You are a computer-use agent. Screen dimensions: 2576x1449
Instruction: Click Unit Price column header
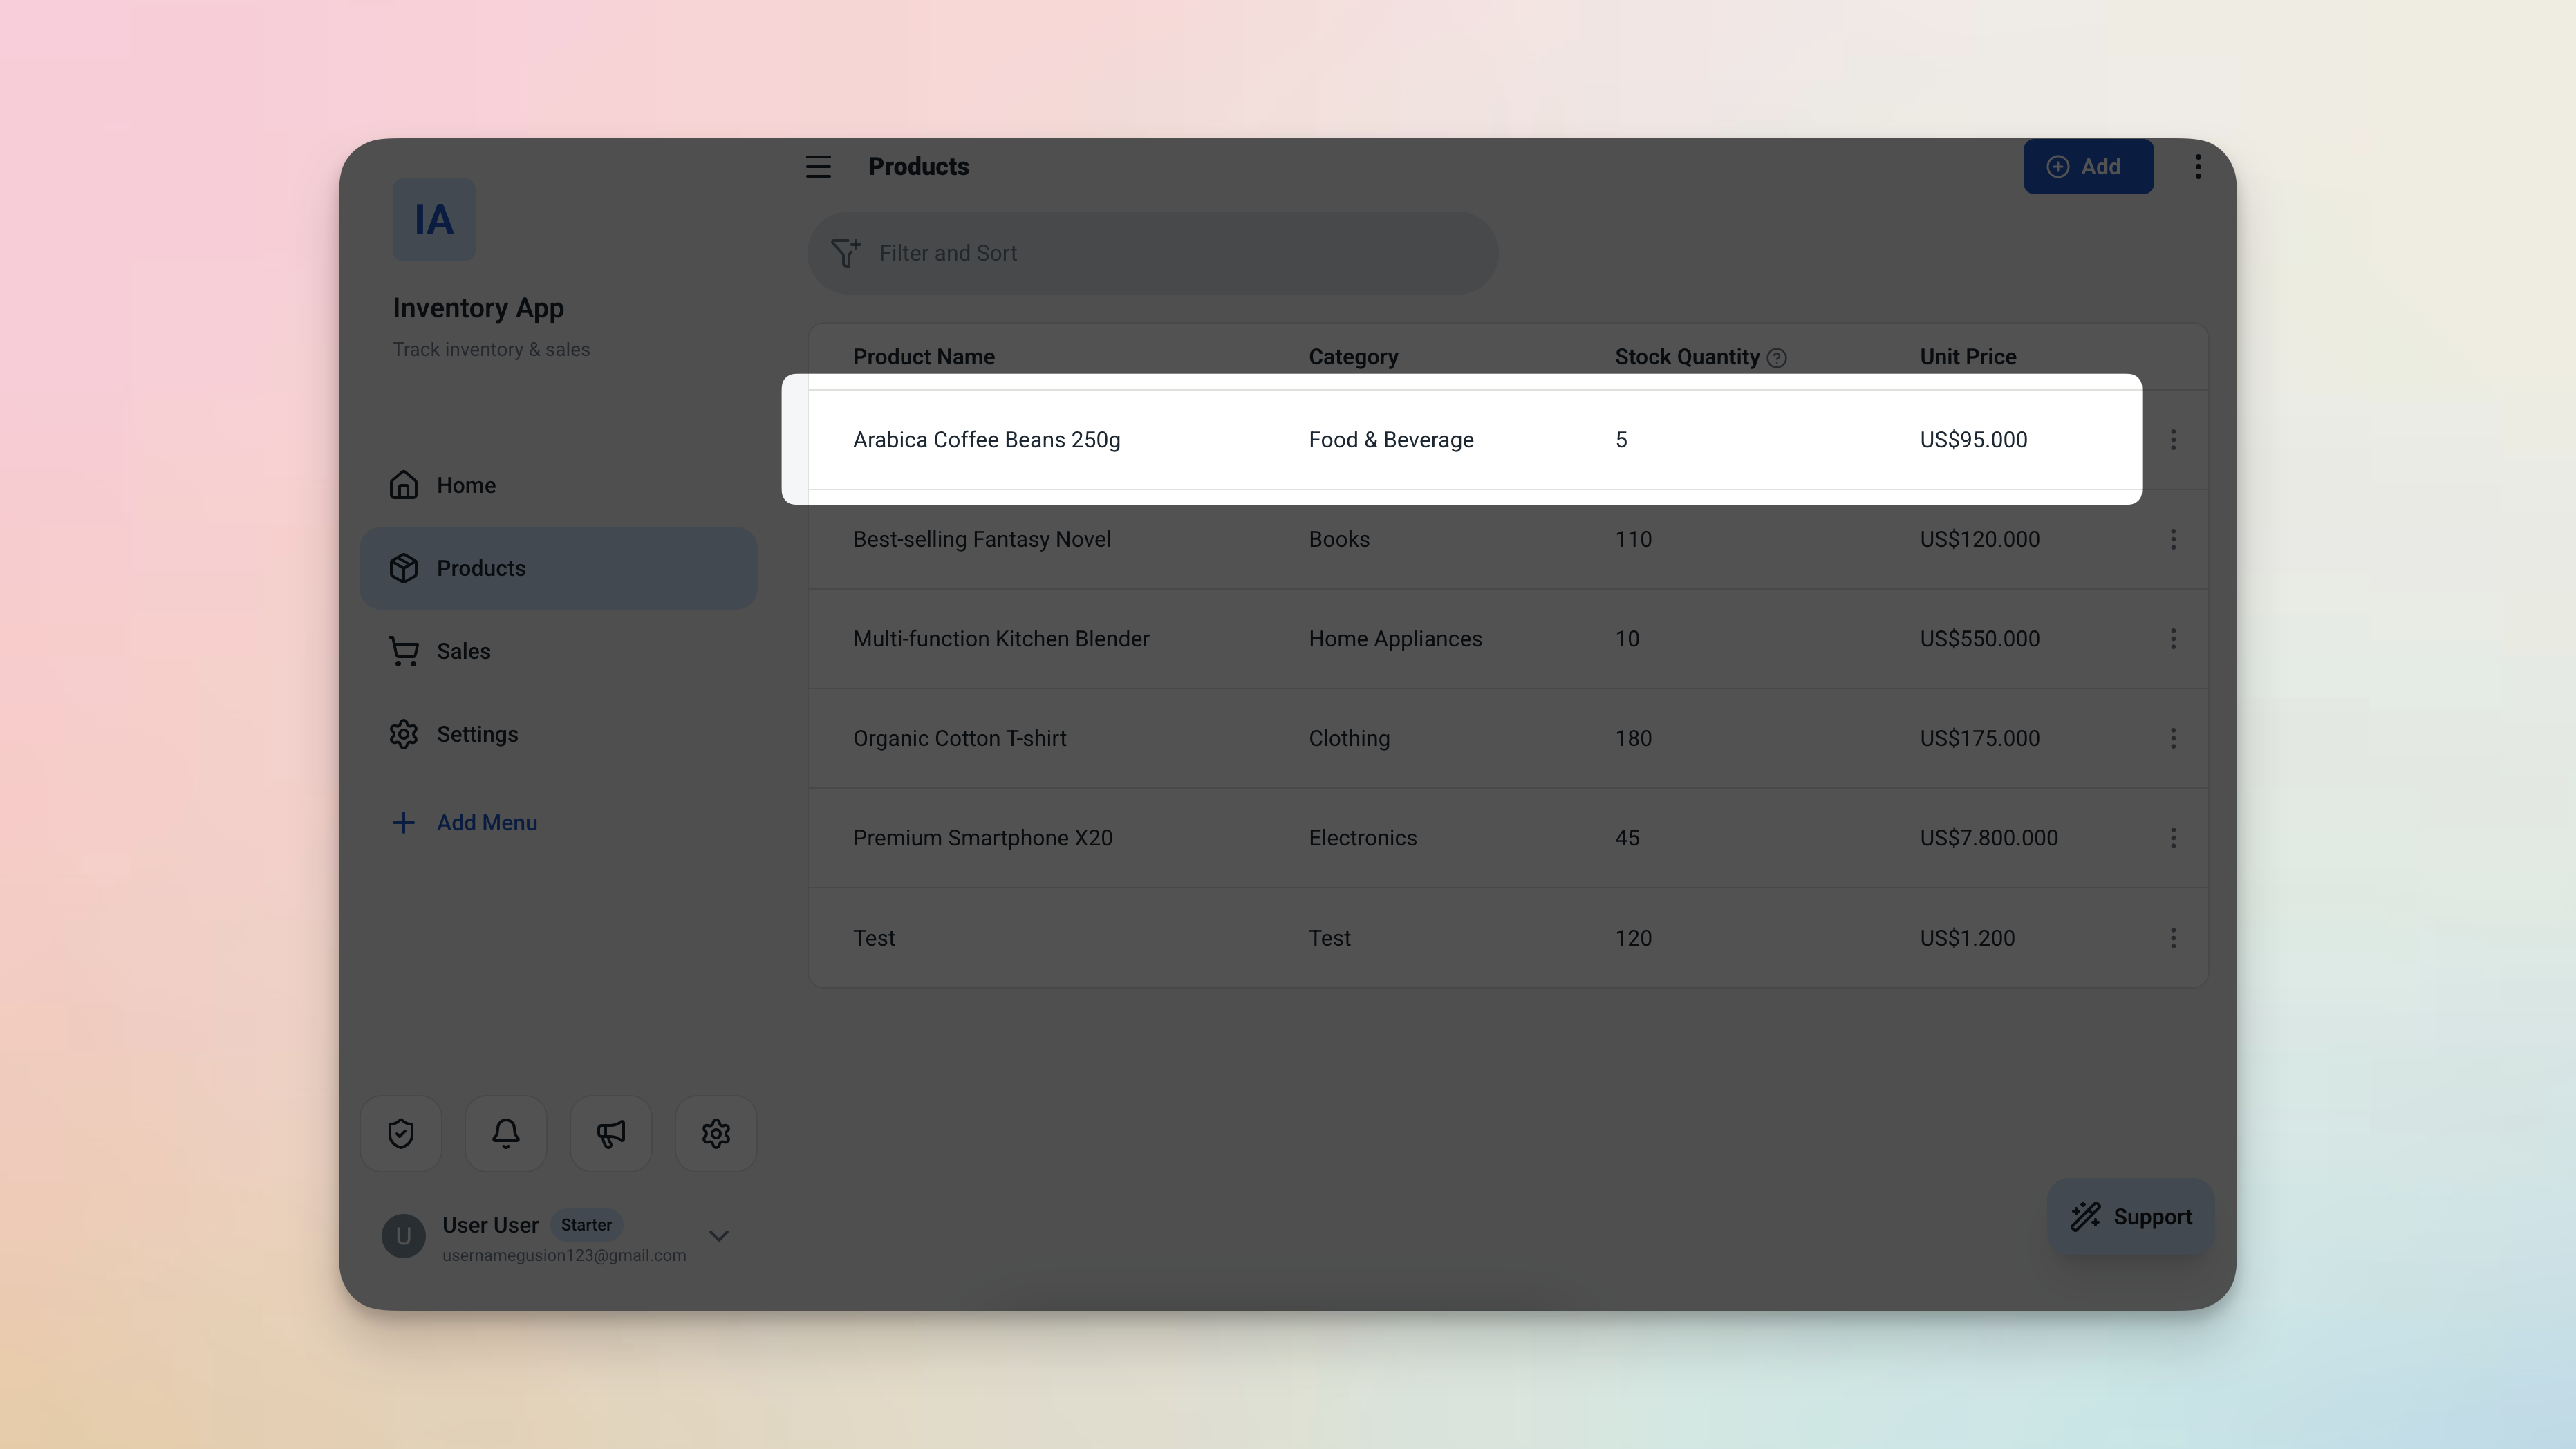(1967, 357)
